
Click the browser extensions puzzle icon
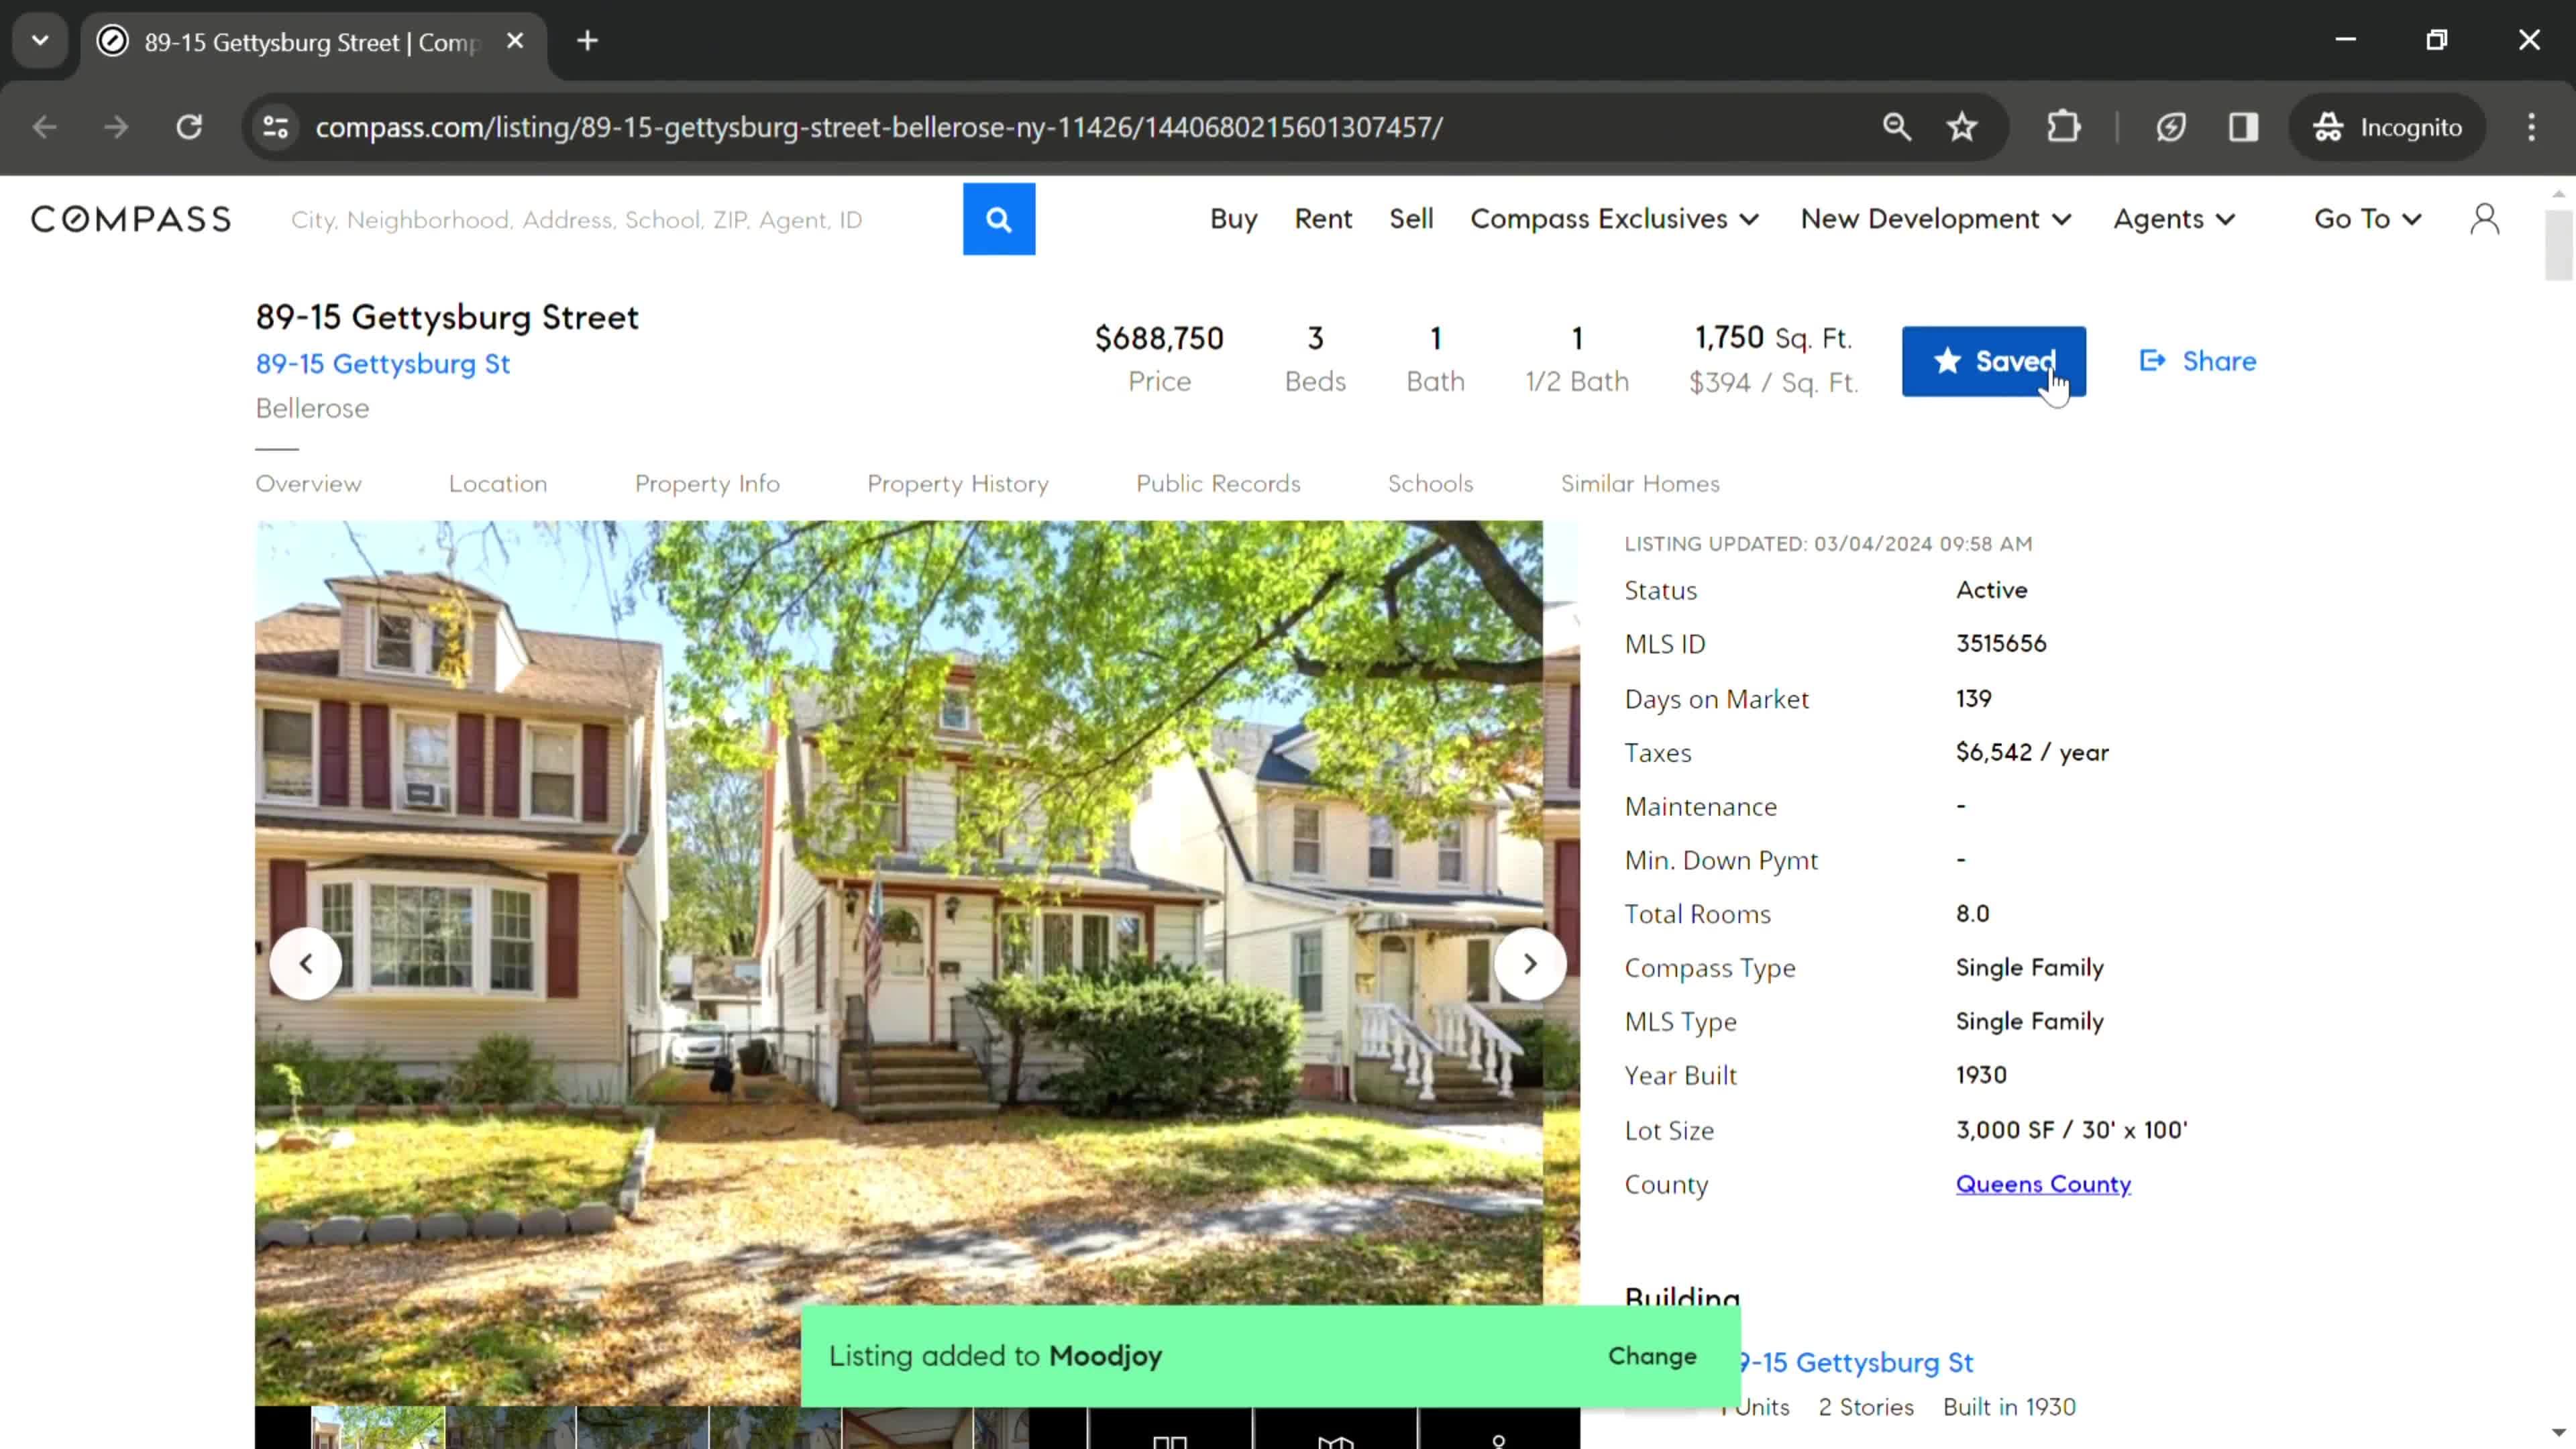[x=2065, y=125]
